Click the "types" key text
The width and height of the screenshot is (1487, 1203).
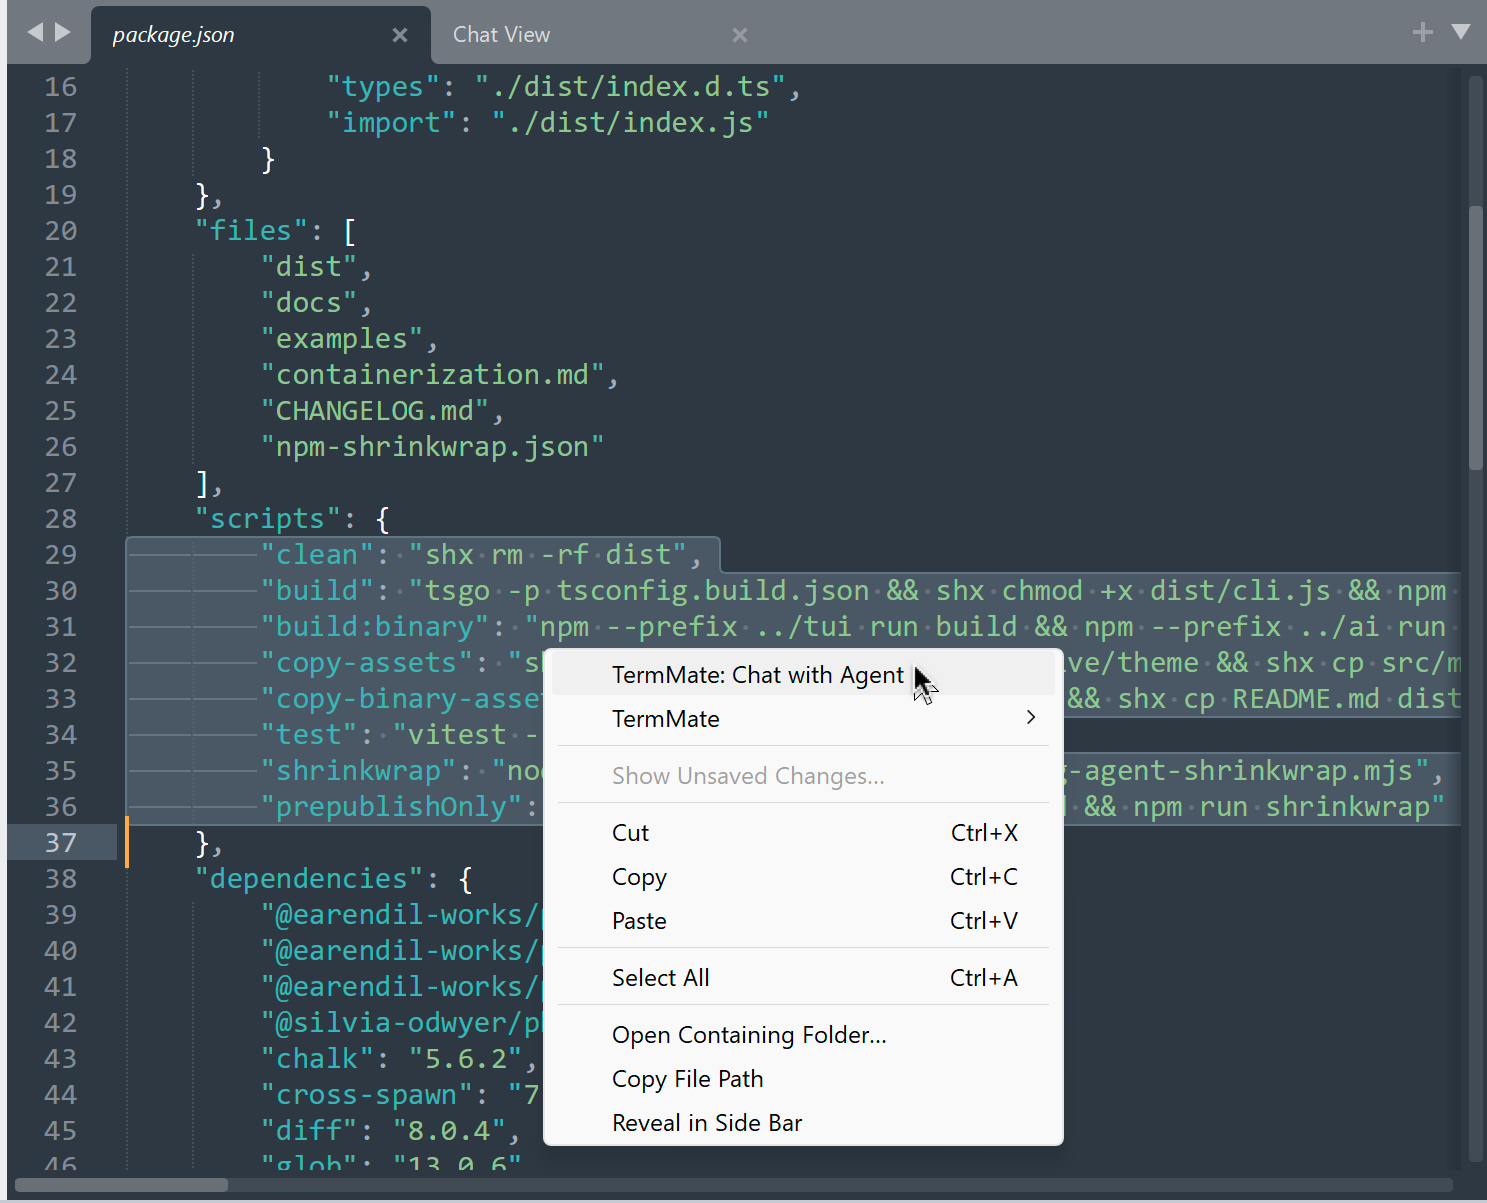(x=383, y=87)
